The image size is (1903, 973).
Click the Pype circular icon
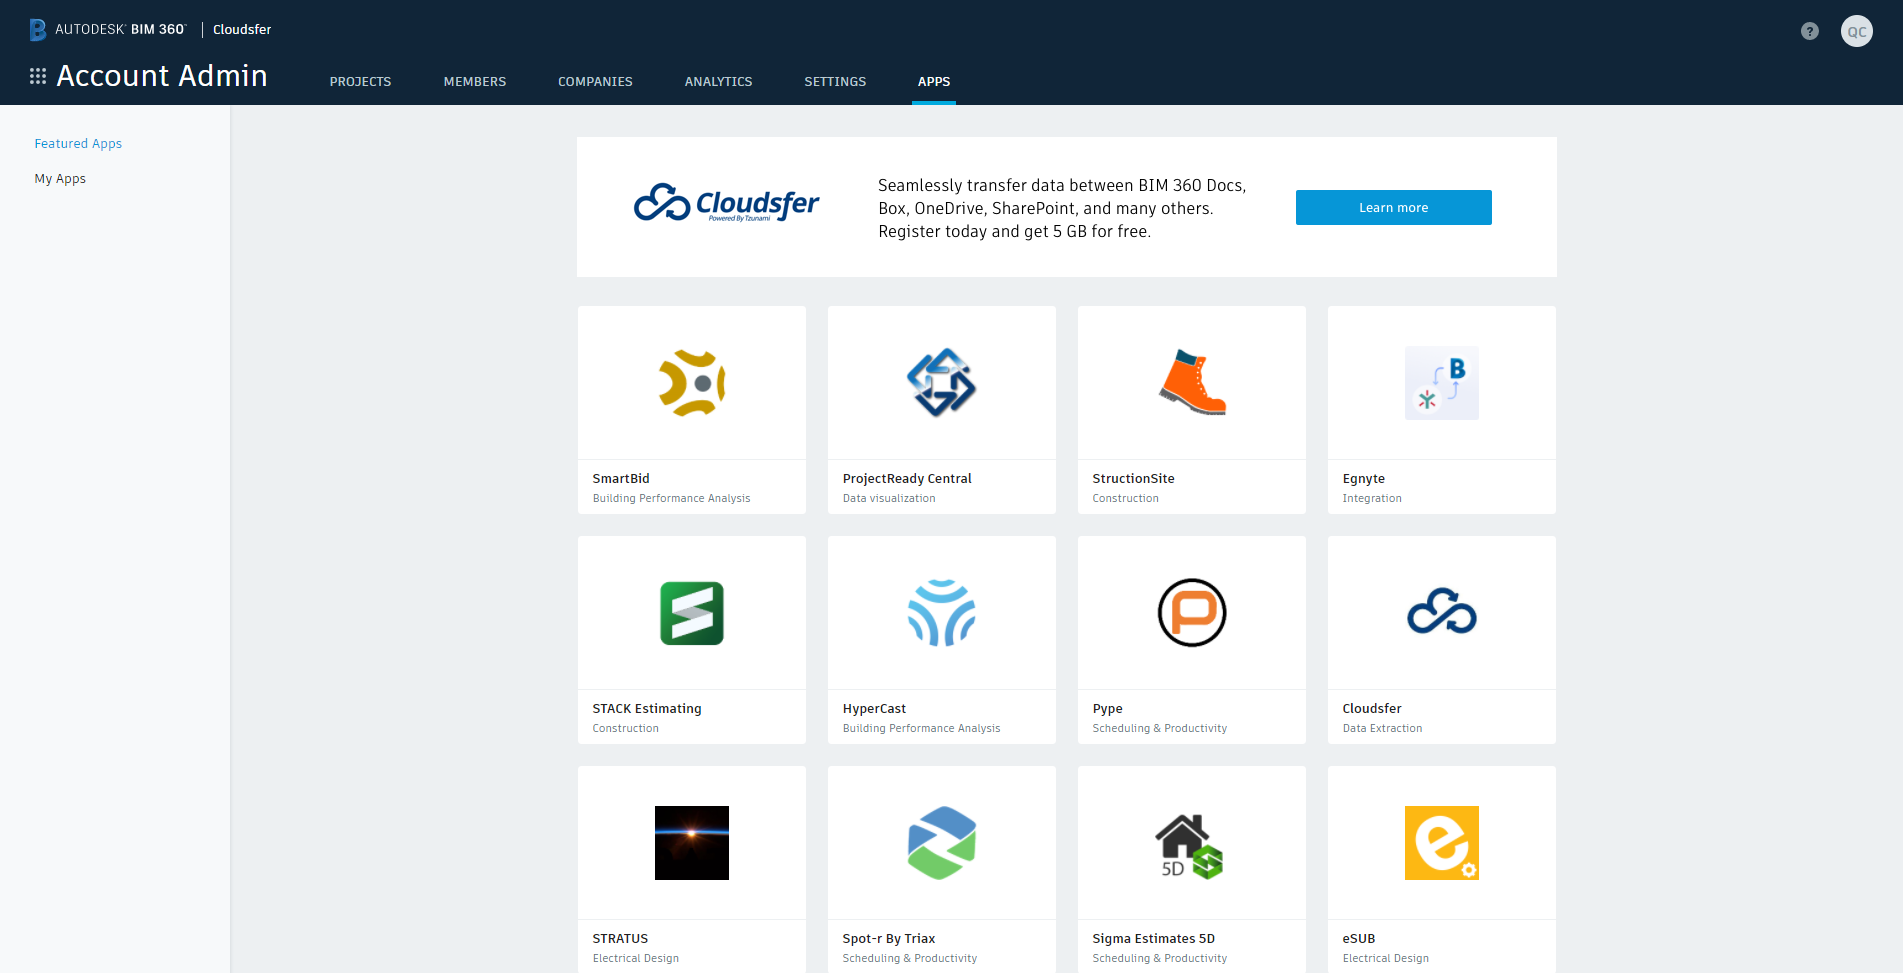(1192, 613)
